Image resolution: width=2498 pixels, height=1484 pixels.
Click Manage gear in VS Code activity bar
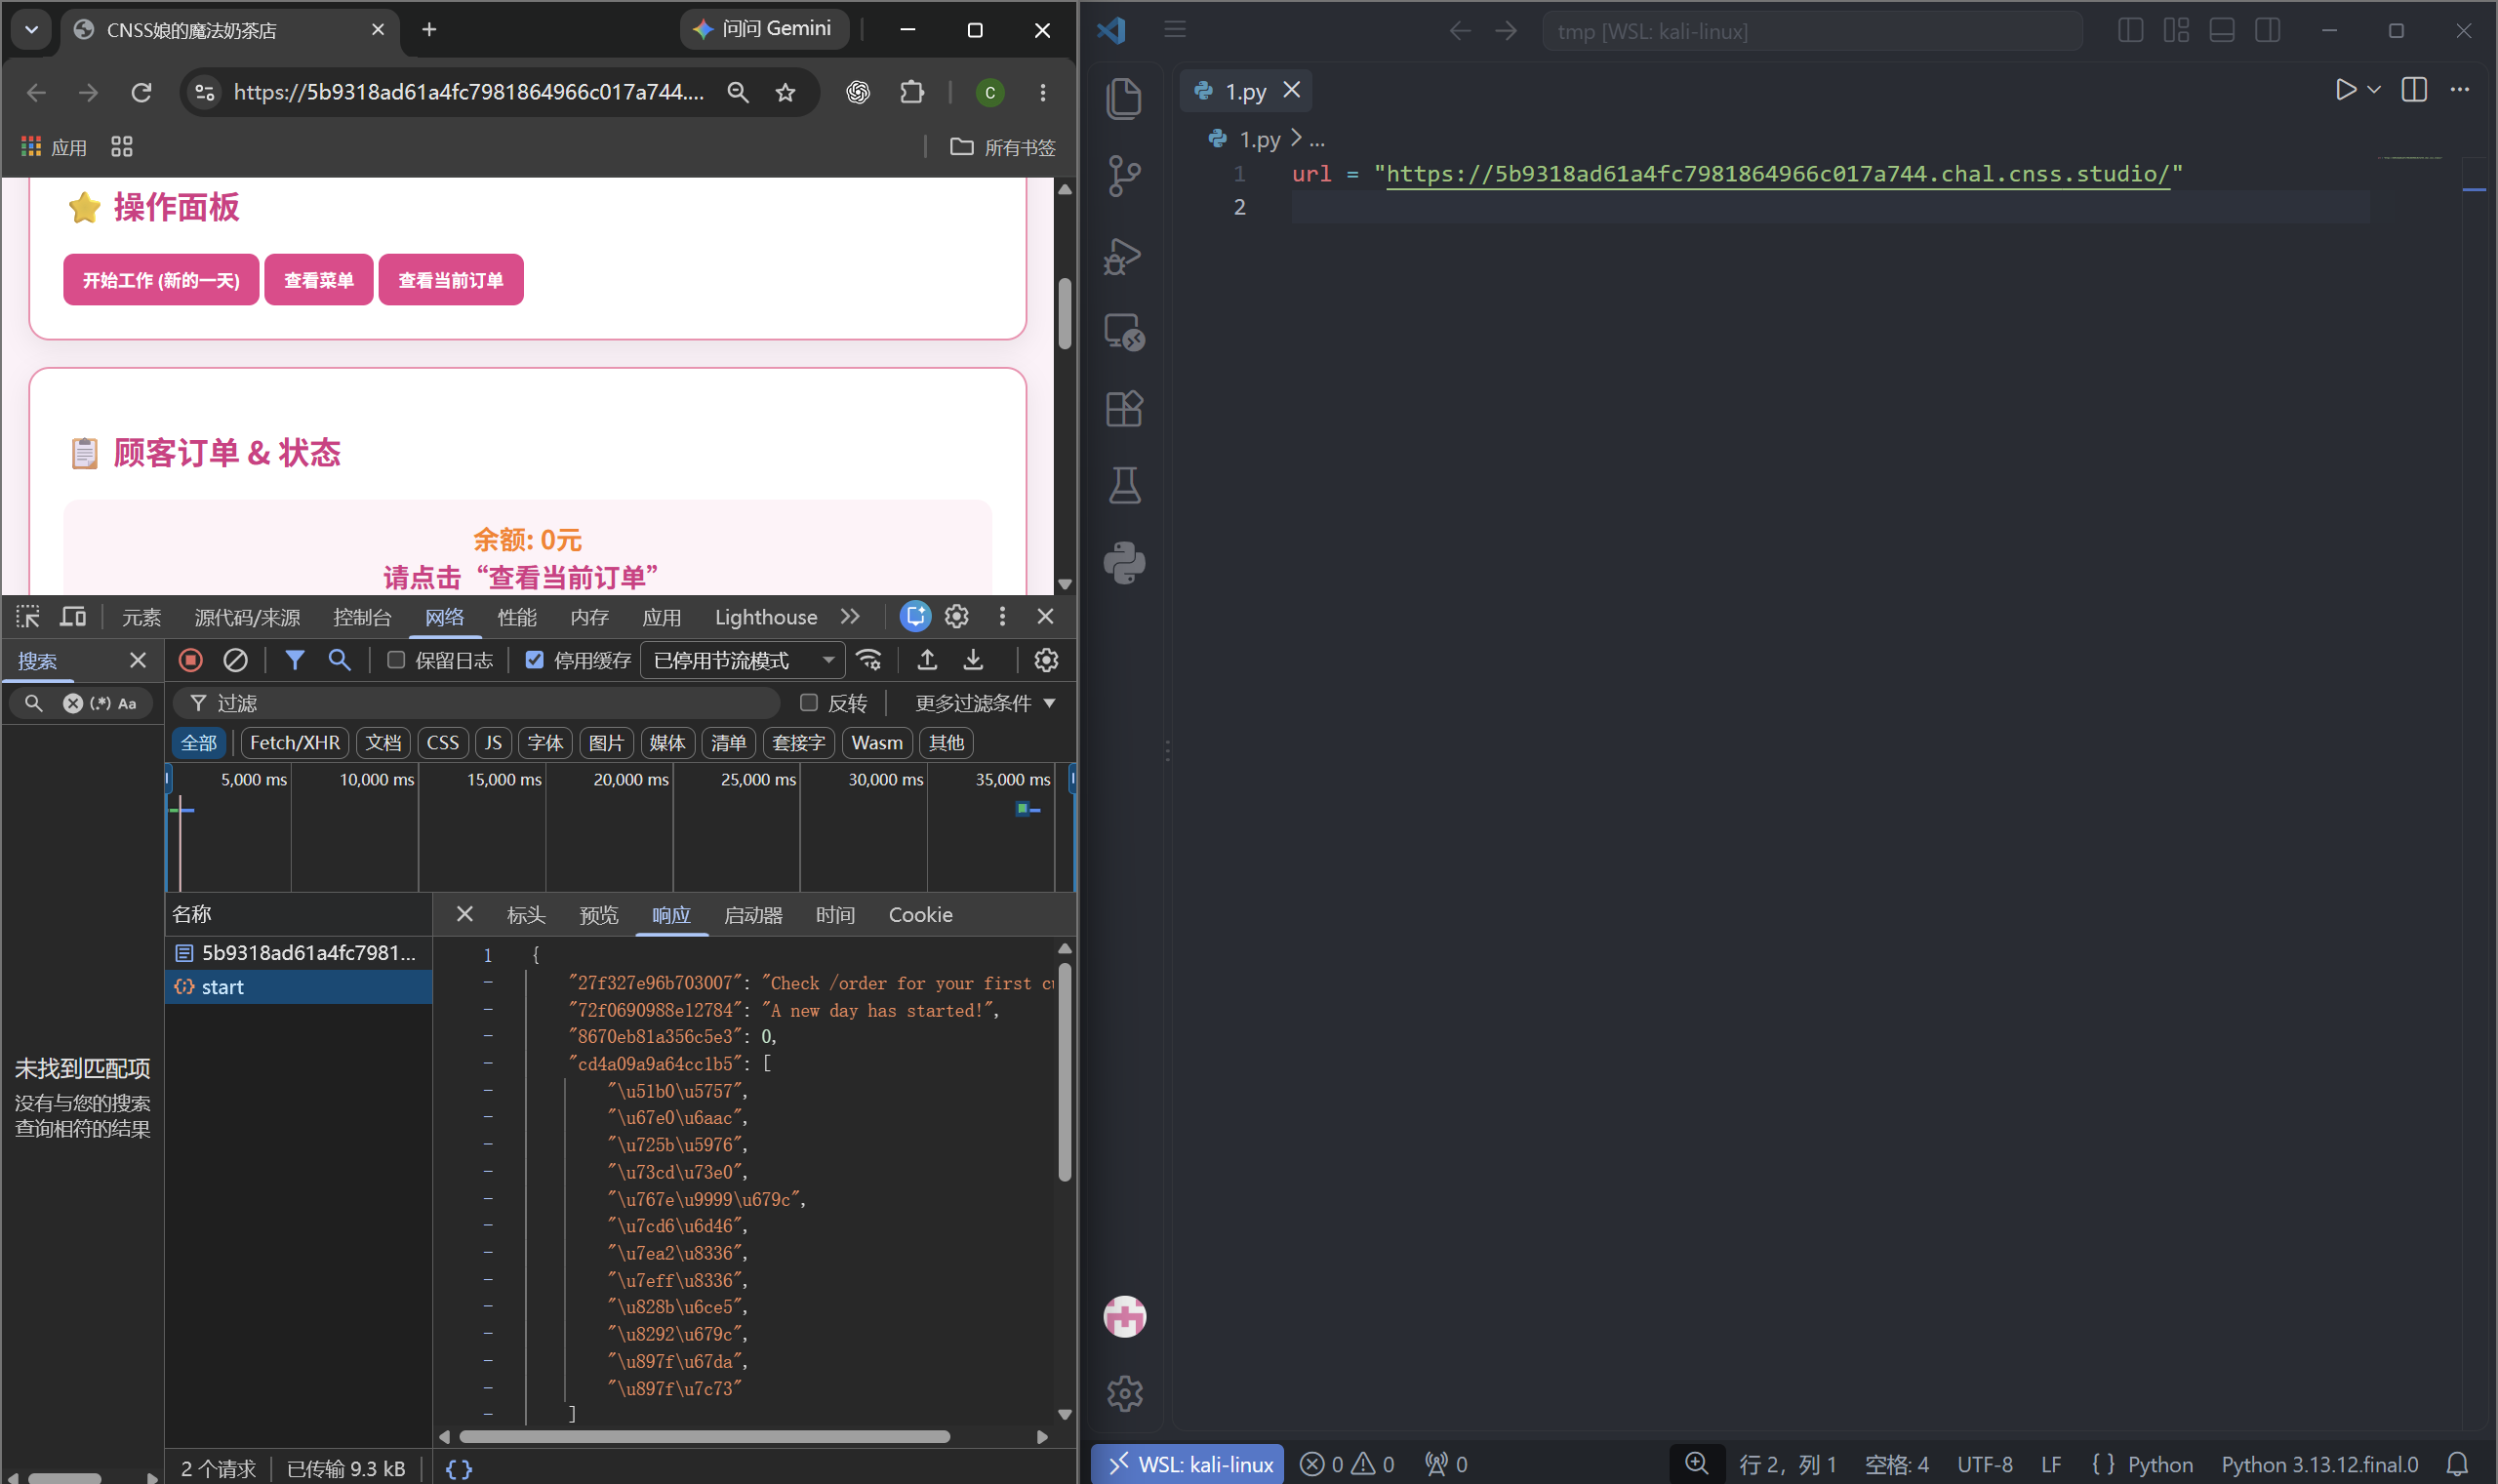coord(1124,1393)
